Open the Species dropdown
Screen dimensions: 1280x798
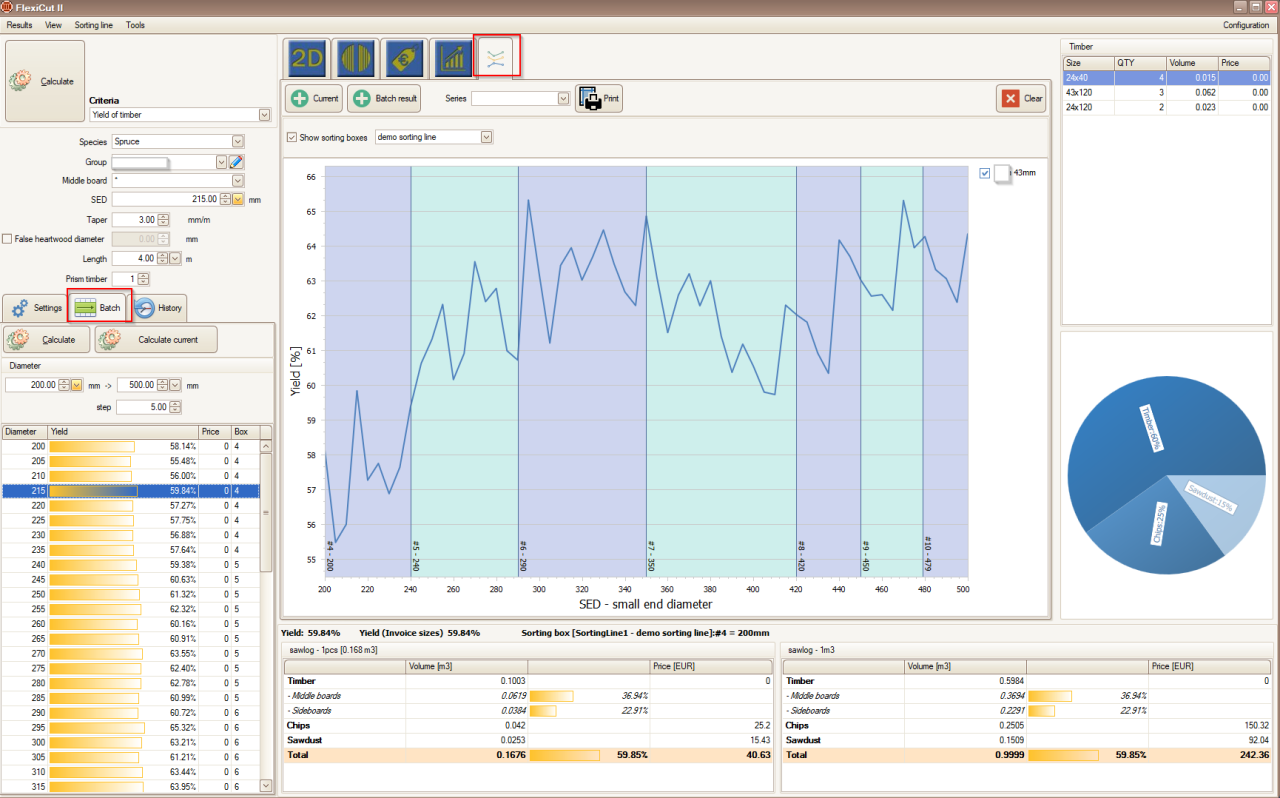click(238, 142)
